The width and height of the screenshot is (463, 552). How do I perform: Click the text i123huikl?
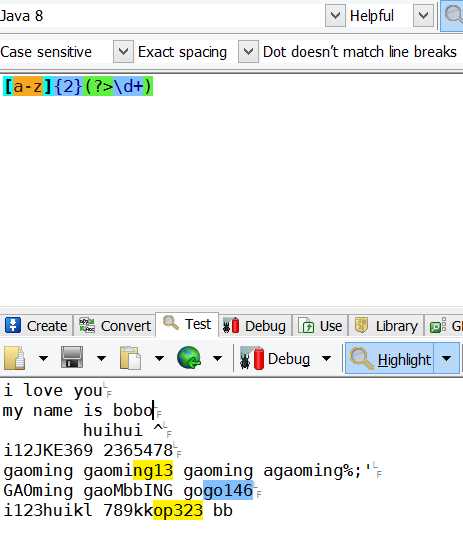point(48,510)
